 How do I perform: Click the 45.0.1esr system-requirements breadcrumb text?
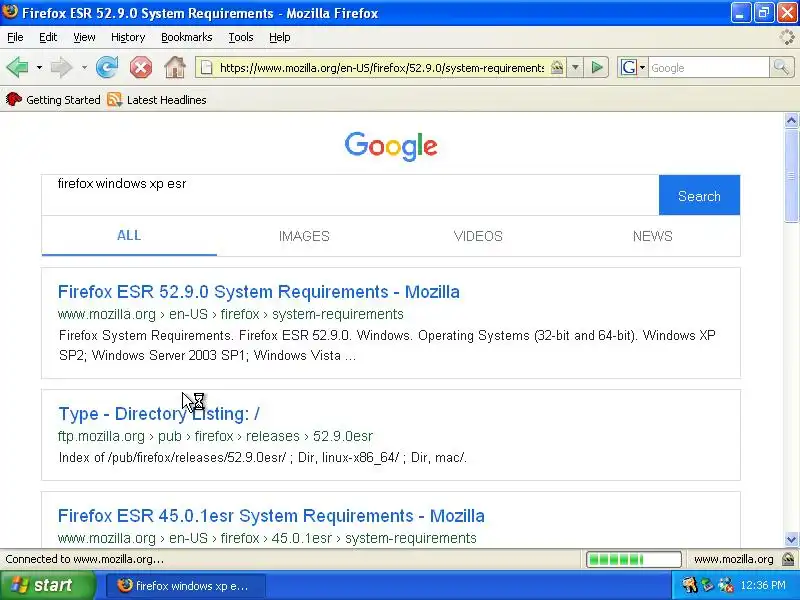(x=374, y=538)
